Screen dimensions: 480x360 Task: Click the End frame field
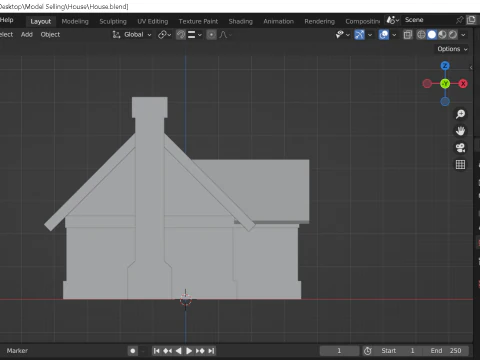tap(446, 351)
